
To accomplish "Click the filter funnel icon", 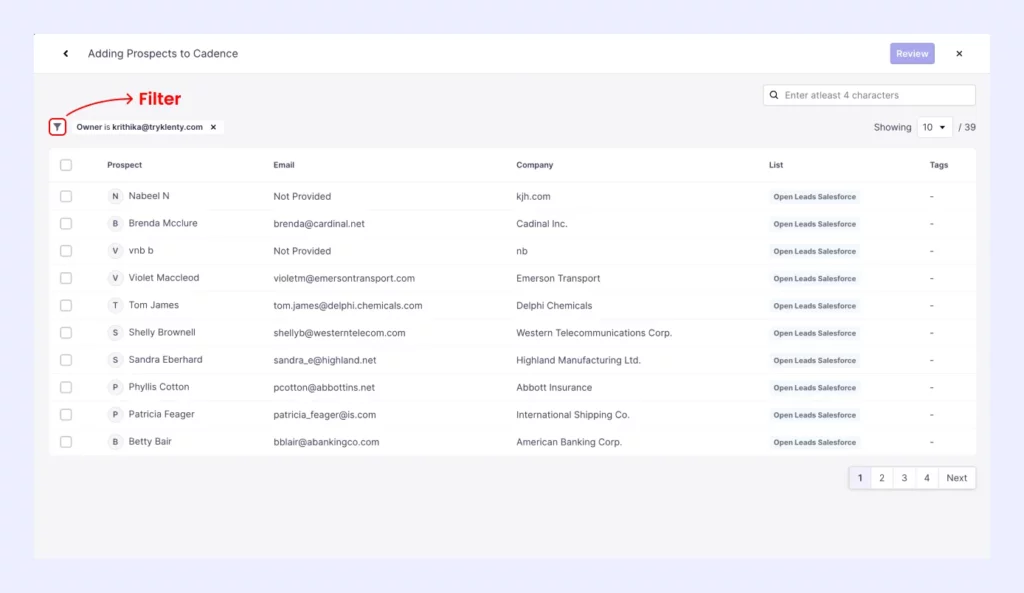I will coord(57,126).
